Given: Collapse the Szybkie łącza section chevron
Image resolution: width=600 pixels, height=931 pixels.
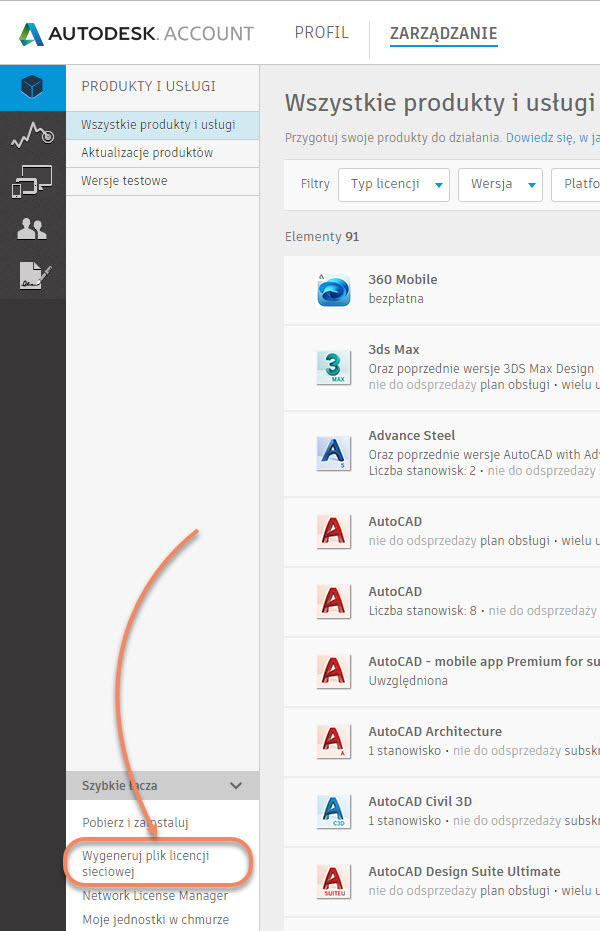Looking at the screenshot, I should (236, 786).
